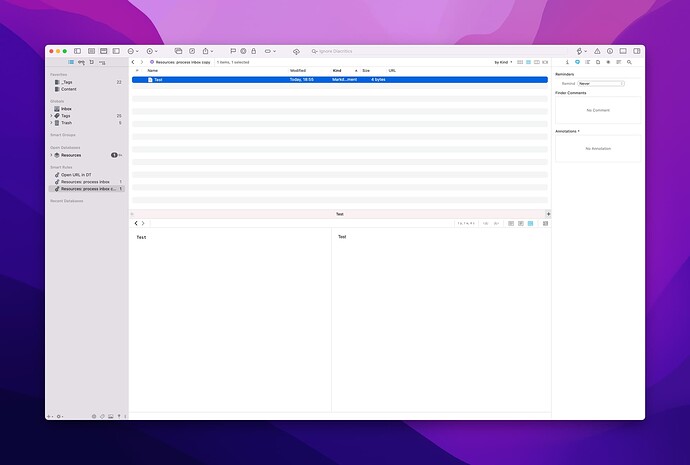
Task: Toggle the lock on the selected document
Action: (253, 51)
